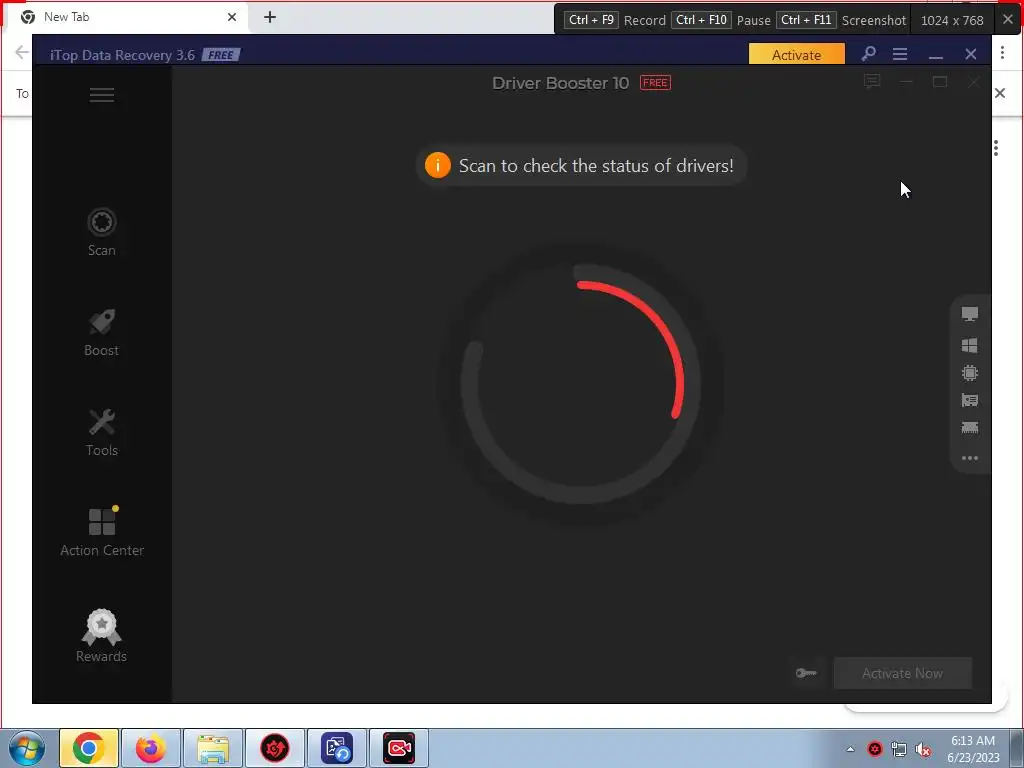Switch to iTop Data Recovery taskbar icon
The height and width of the screenshot is (768, 1024).
tap(337, 748)
